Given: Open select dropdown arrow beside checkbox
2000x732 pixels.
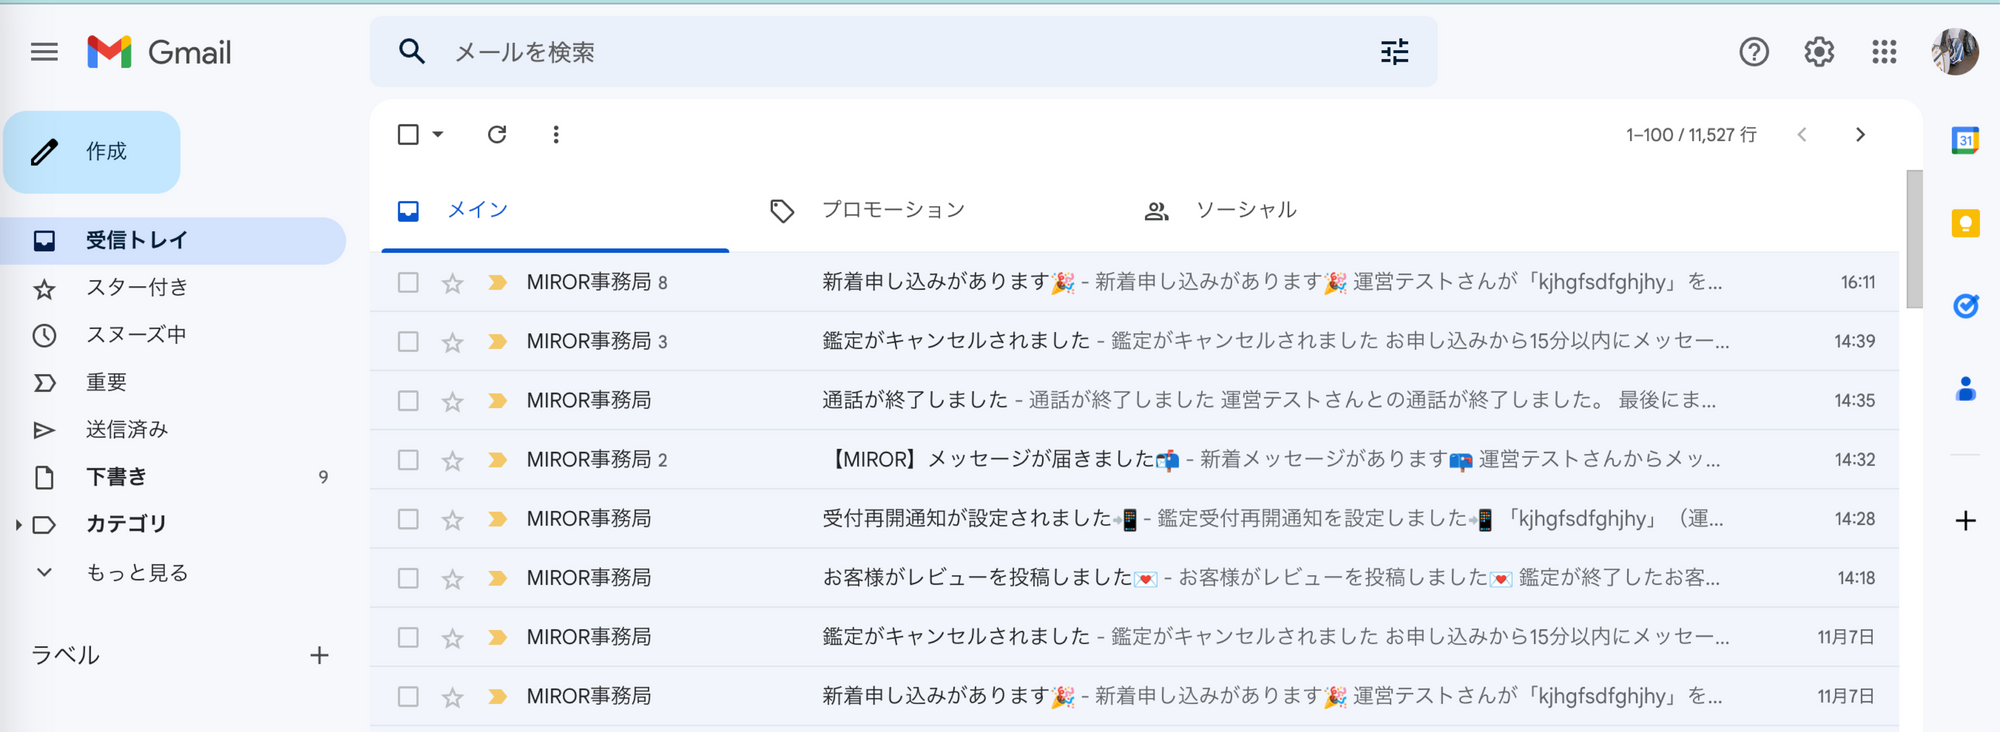Looking at the screenshot, I should (x=437, y=134).
